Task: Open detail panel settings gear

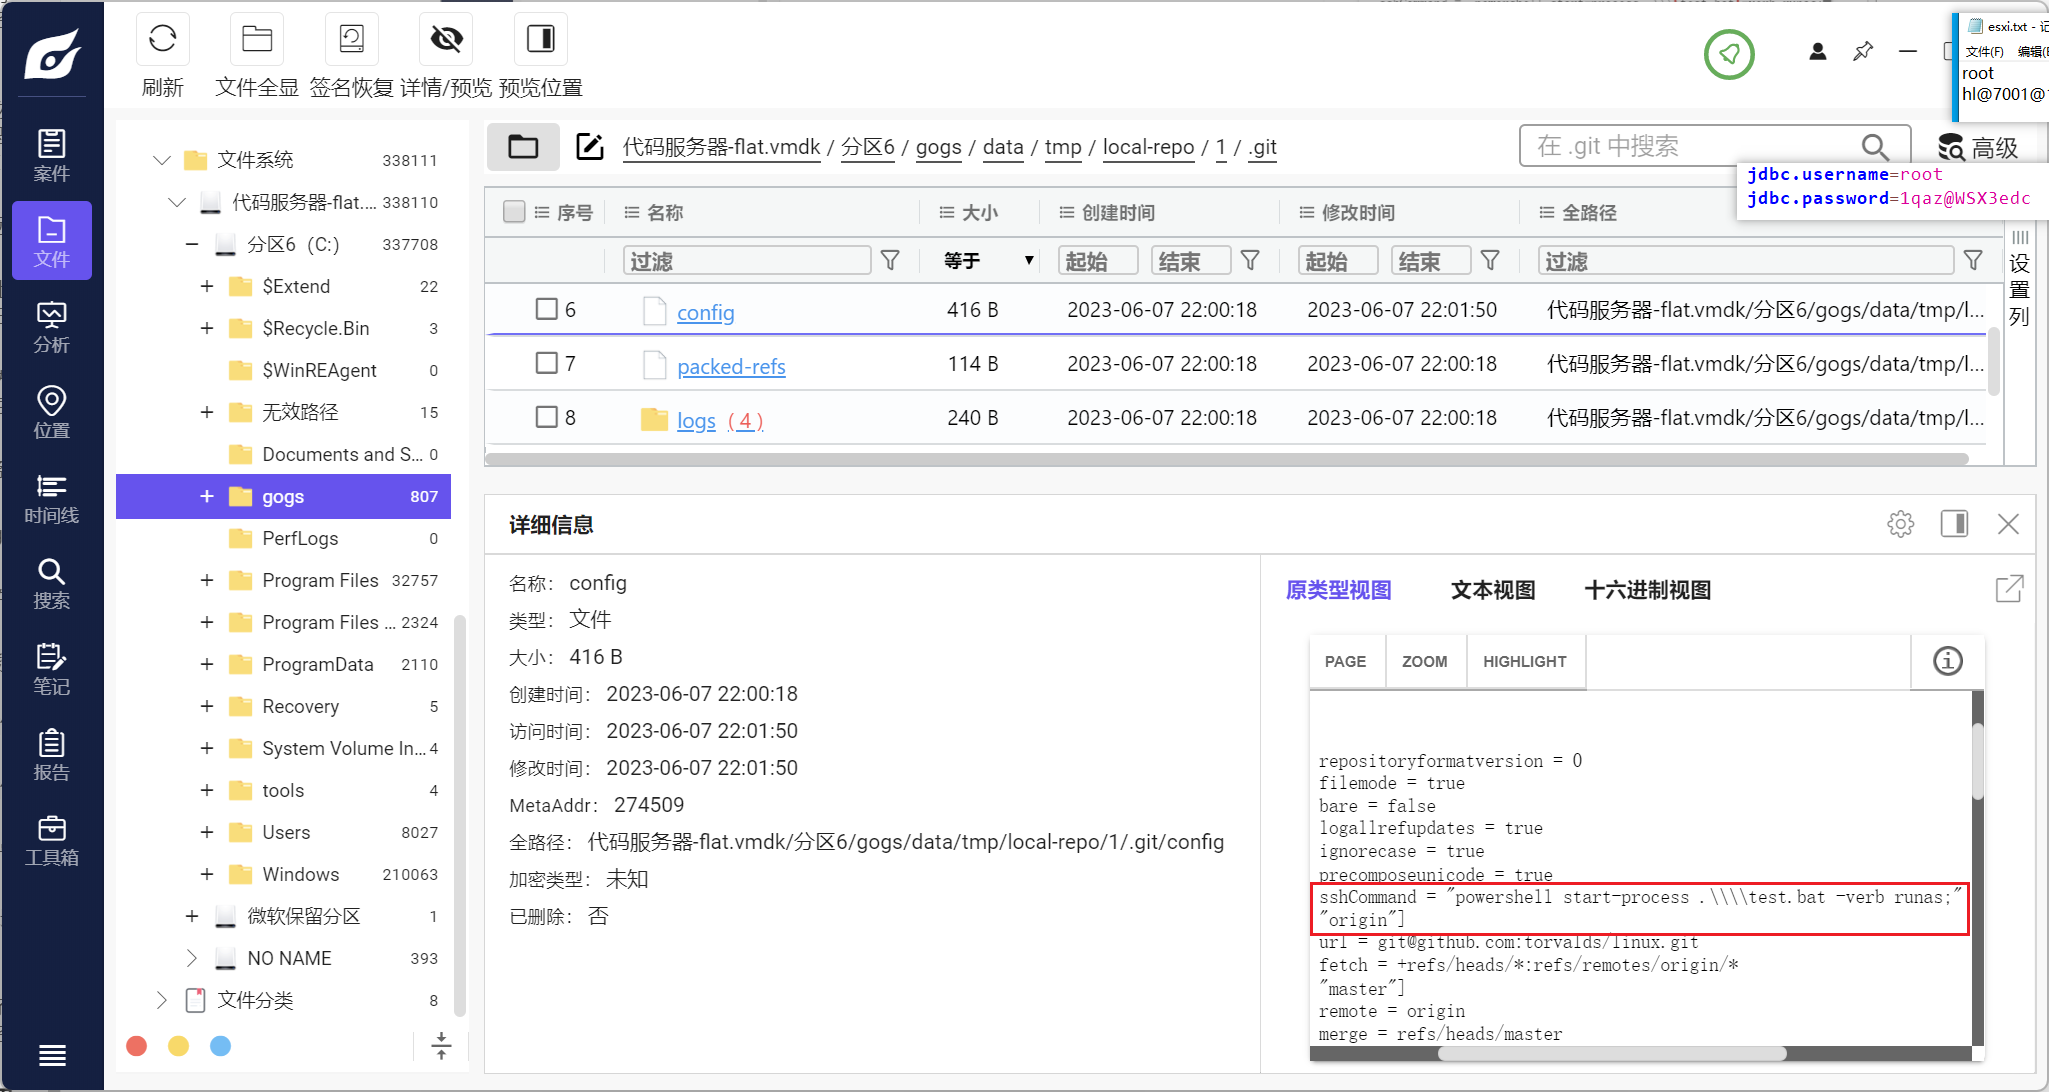Action: coord(1901,524)
